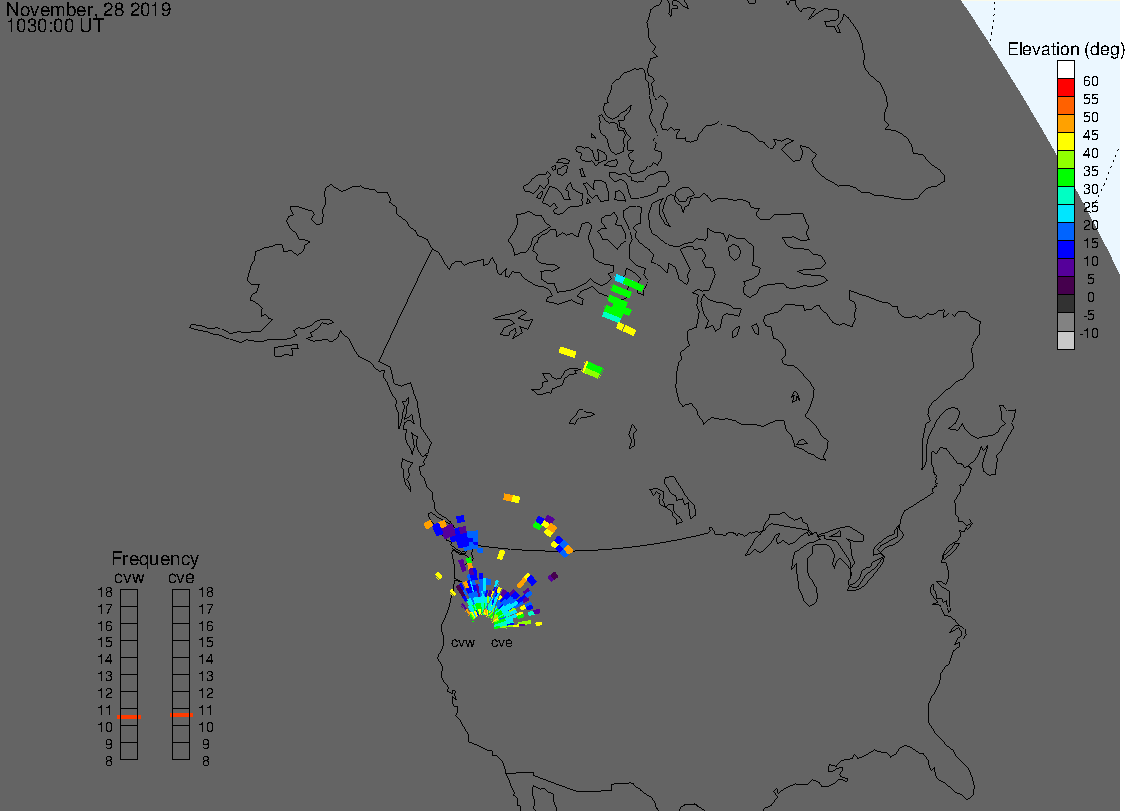Screen dimensions: 1125x811
Task: Click the cve header above frequency scale
Action: (181, 578)
